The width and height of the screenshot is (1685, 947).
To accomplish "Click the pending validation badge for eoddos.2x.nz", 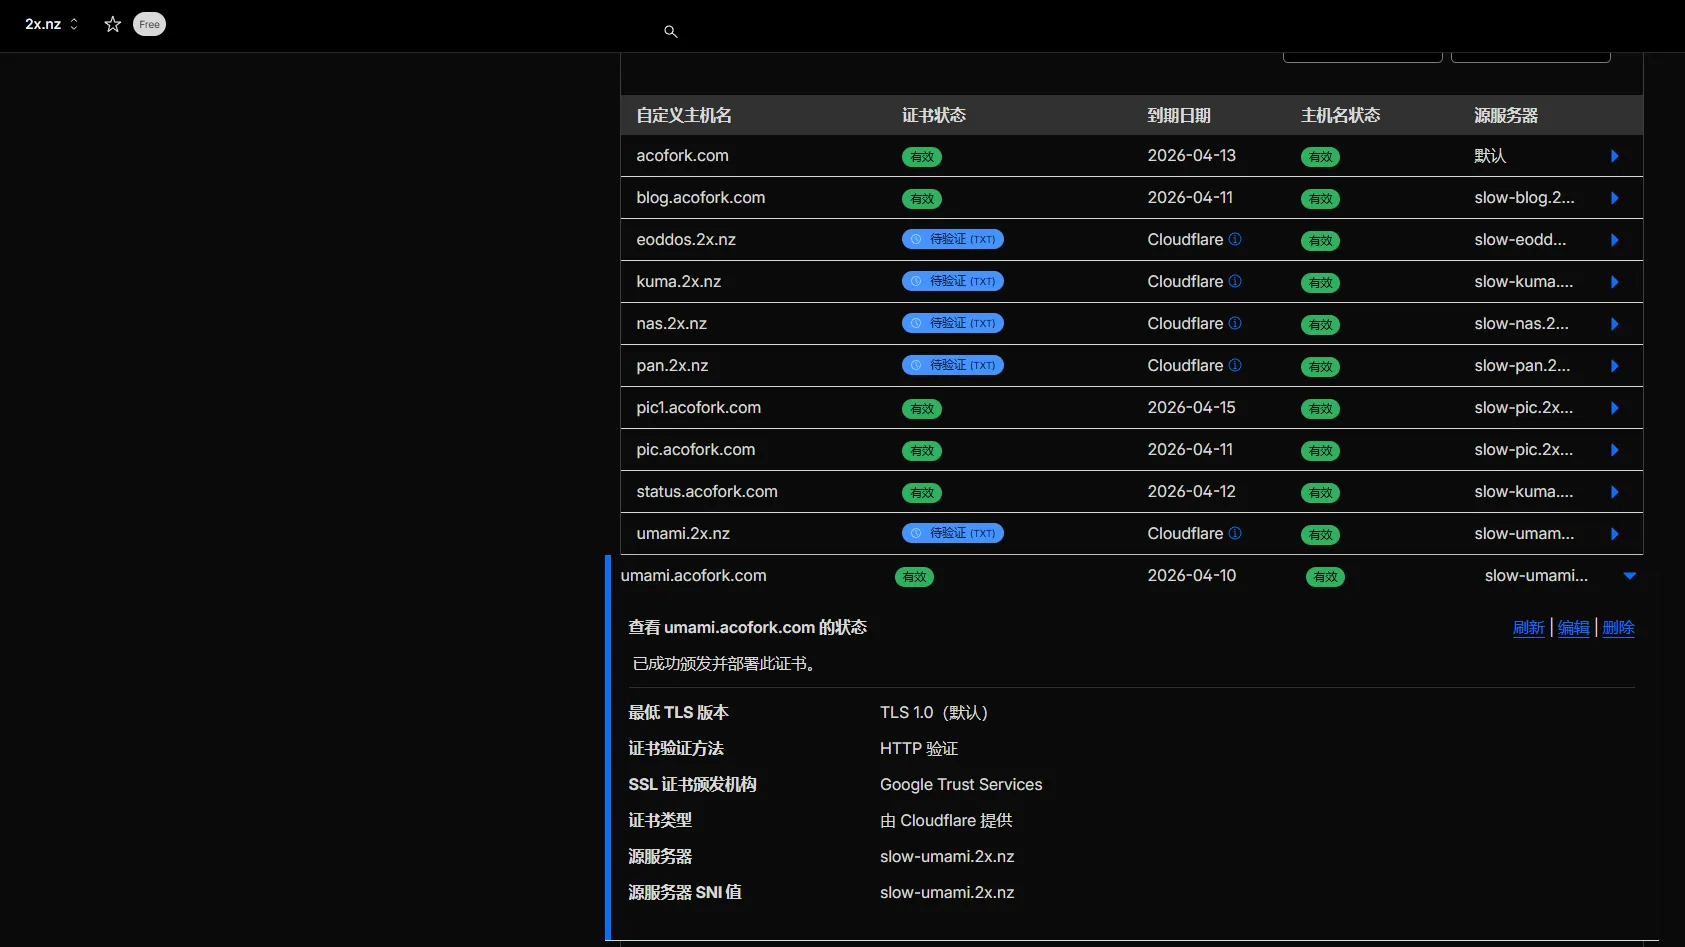I will [952, 240].
